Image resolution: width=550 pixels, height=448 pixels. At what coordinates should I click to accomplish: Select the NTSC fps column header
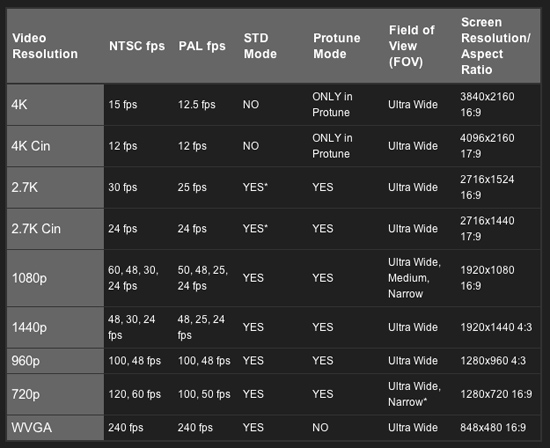pyautogui.click(x=137, y=46)
